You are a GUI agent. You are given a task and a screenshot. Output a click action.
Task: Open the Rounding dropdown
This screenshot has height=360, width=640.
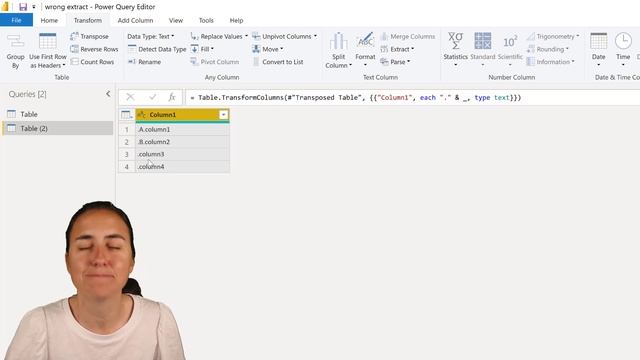pos(548,49)
